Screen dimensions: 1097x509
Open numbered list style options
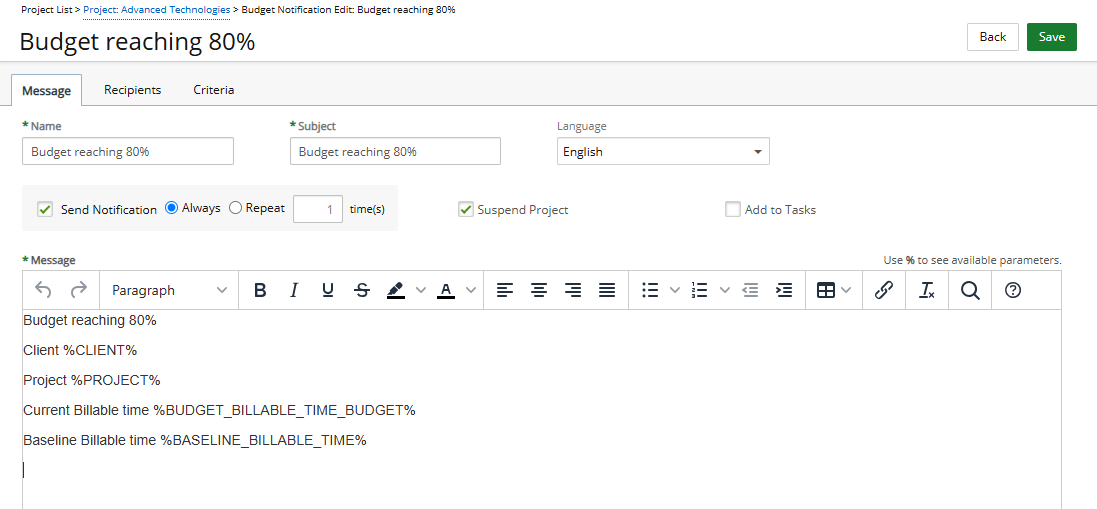[x=725, y=290]
